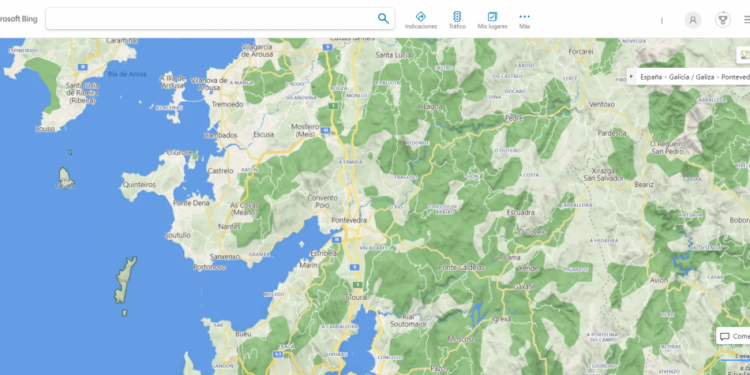Open the Más three-dots menu
This screenshot has width=750, height=375.
click(x=525, y=20)
